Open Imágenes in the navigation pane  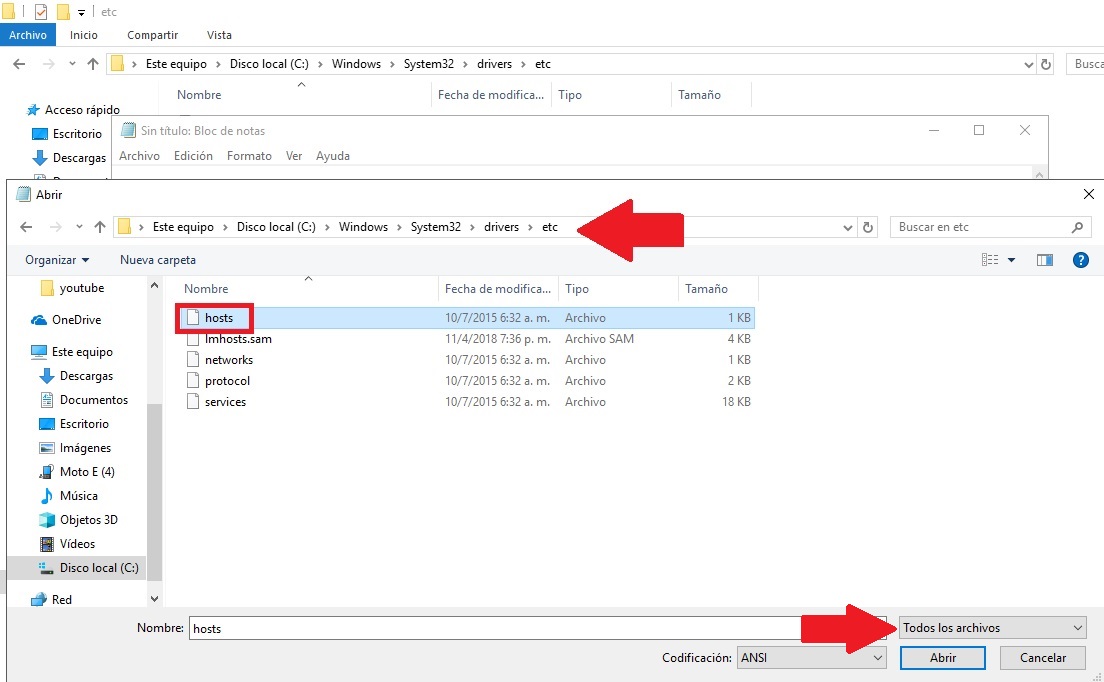75,448
